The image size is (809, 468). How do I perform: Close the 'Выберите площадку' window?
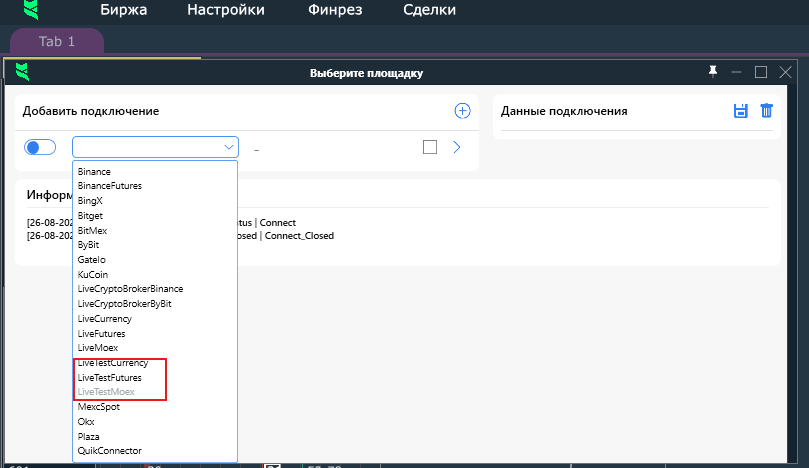click(785, 72)
